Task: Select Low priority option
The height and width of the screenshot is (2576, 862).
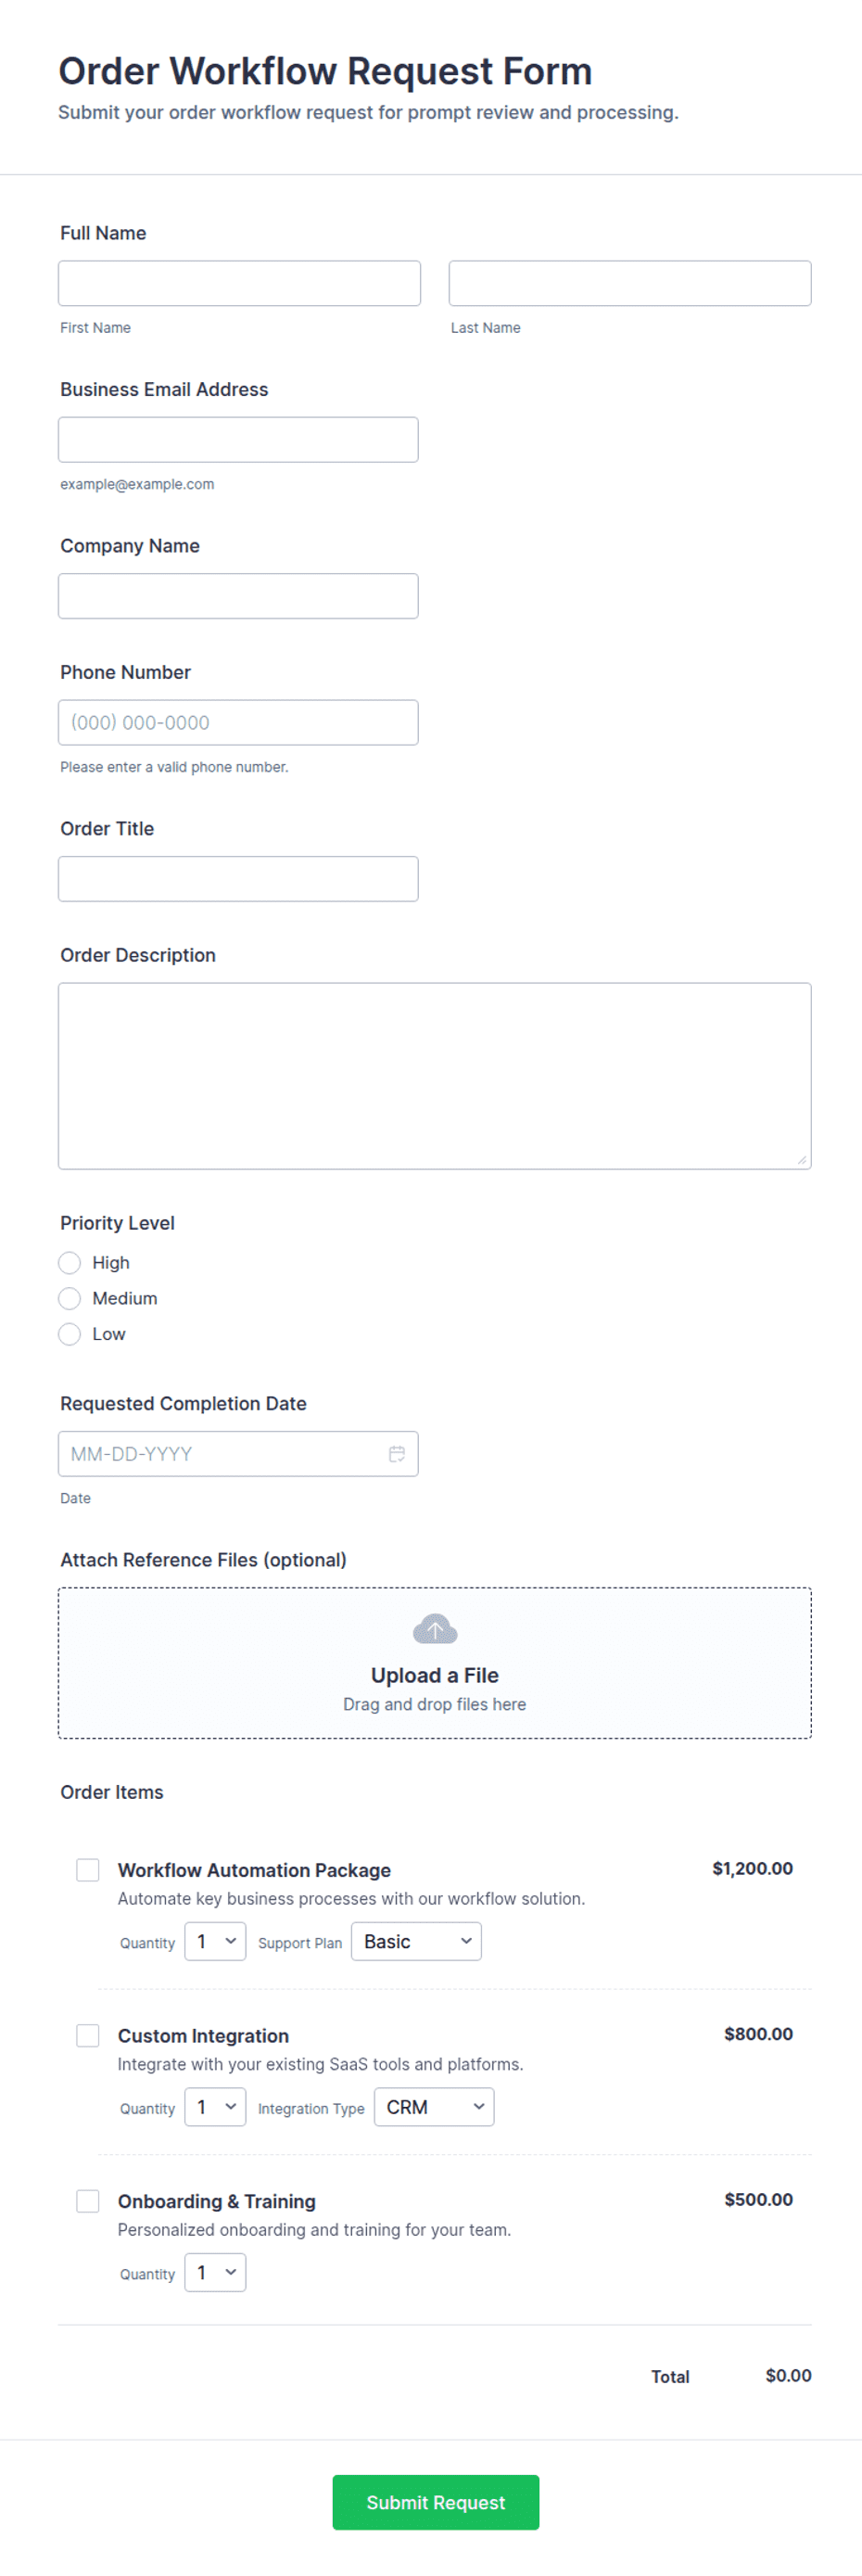Action: (69, 1334)
